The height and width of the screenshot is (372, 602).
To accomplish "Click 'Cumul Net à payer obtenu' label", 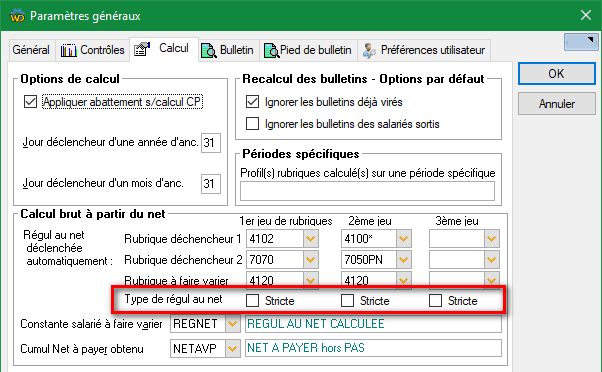I will 82,349.
